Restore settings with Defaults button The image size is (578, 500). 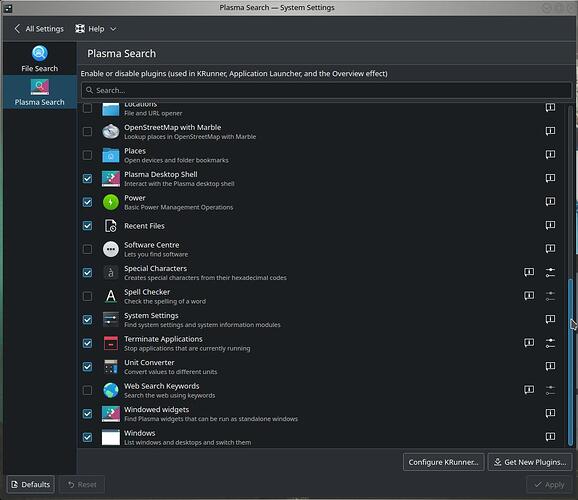[x=31, y=484]
